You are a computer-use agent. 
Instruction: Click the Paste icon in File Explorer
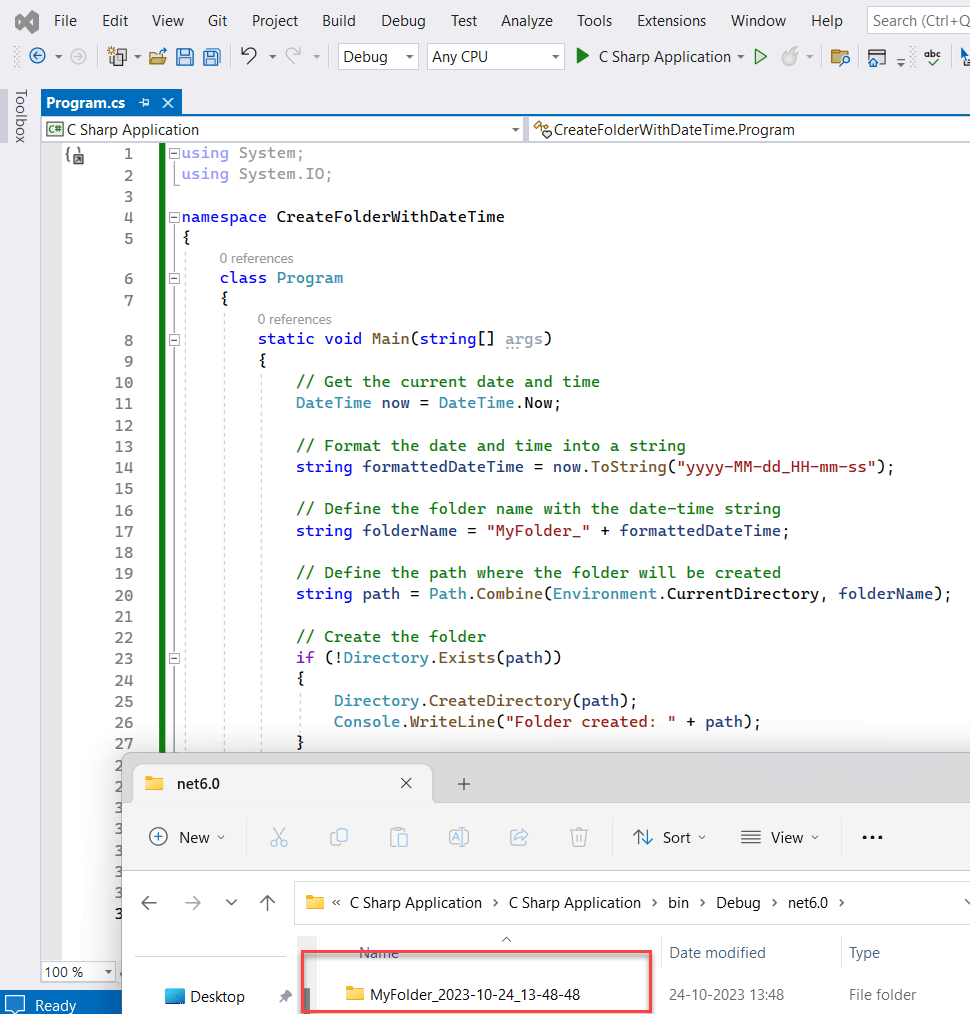coord(399,837)
